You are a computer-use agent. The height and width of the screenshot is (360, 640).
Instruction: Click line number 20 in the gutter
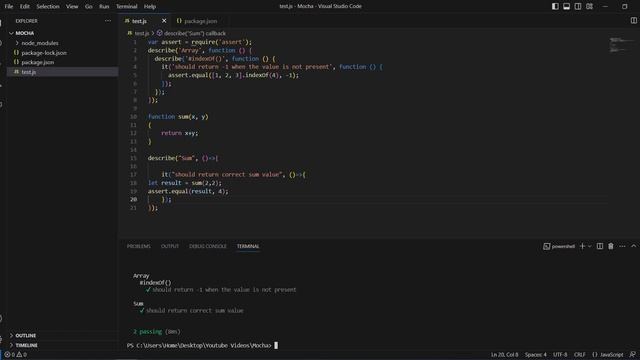point(133,200)
